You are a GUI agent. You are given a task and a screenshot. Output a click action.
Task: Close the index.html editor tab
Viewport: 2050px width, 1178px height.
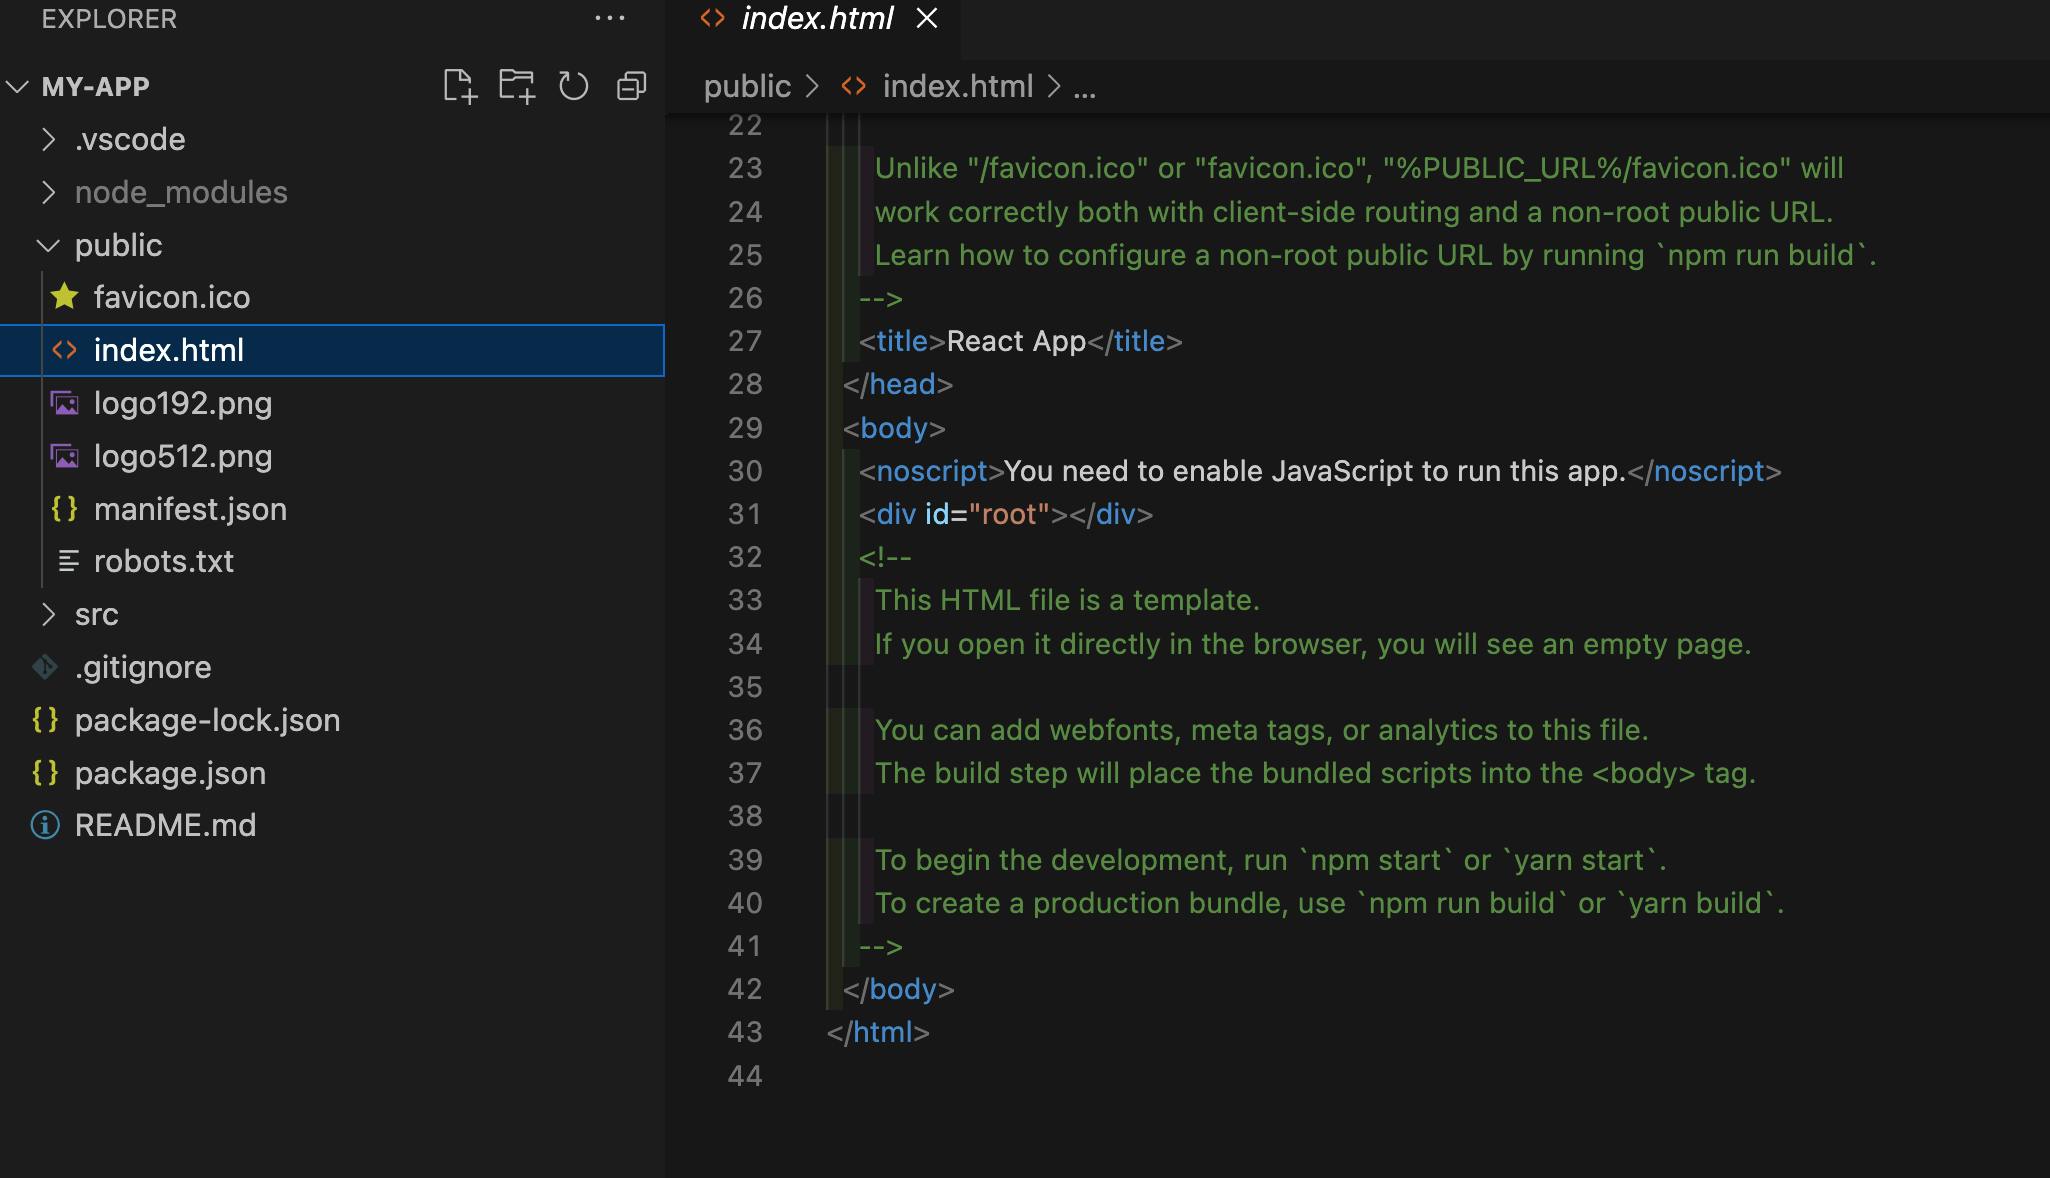click(x=927, y=18)
